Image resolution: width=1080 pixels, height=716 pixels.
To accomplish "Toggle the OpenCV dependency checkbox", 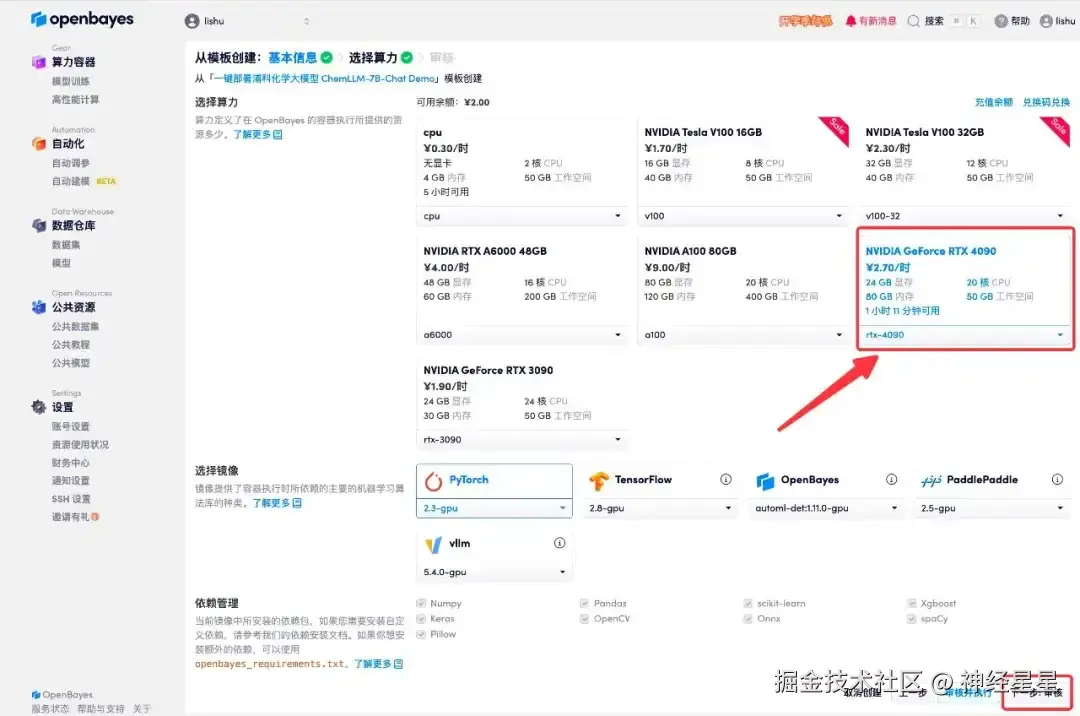I will point(584,619).
